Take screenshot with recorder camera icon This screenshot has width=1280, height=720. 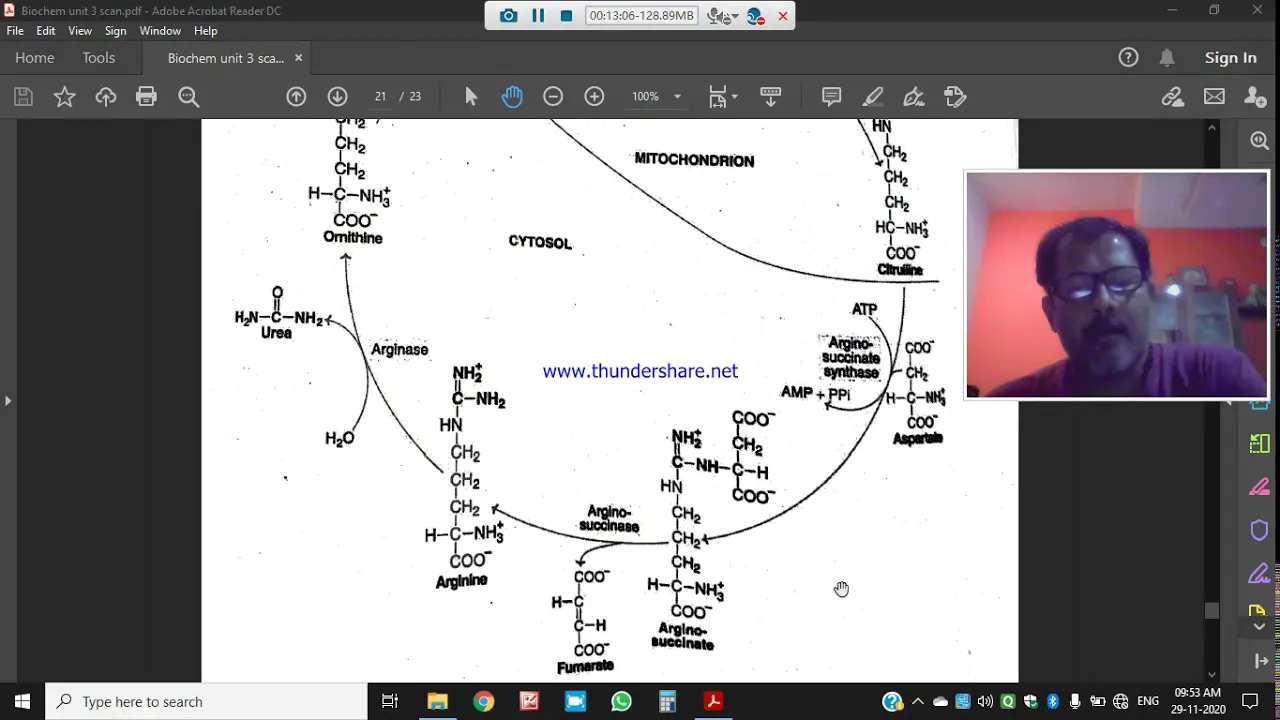(509, 16)
